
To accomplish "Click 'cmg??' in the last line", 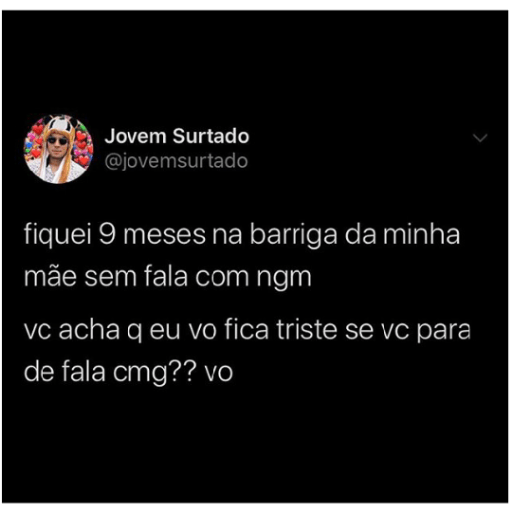I will pyautogui.click(x=153, y=374).
